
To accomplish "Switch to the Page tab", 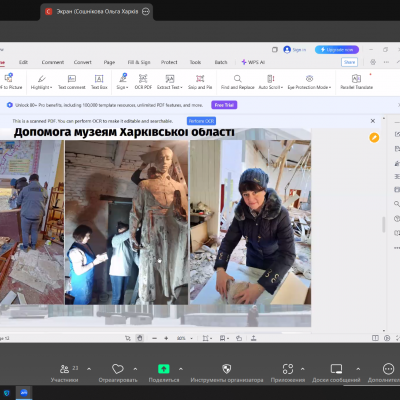I will [x=109, y=62].
